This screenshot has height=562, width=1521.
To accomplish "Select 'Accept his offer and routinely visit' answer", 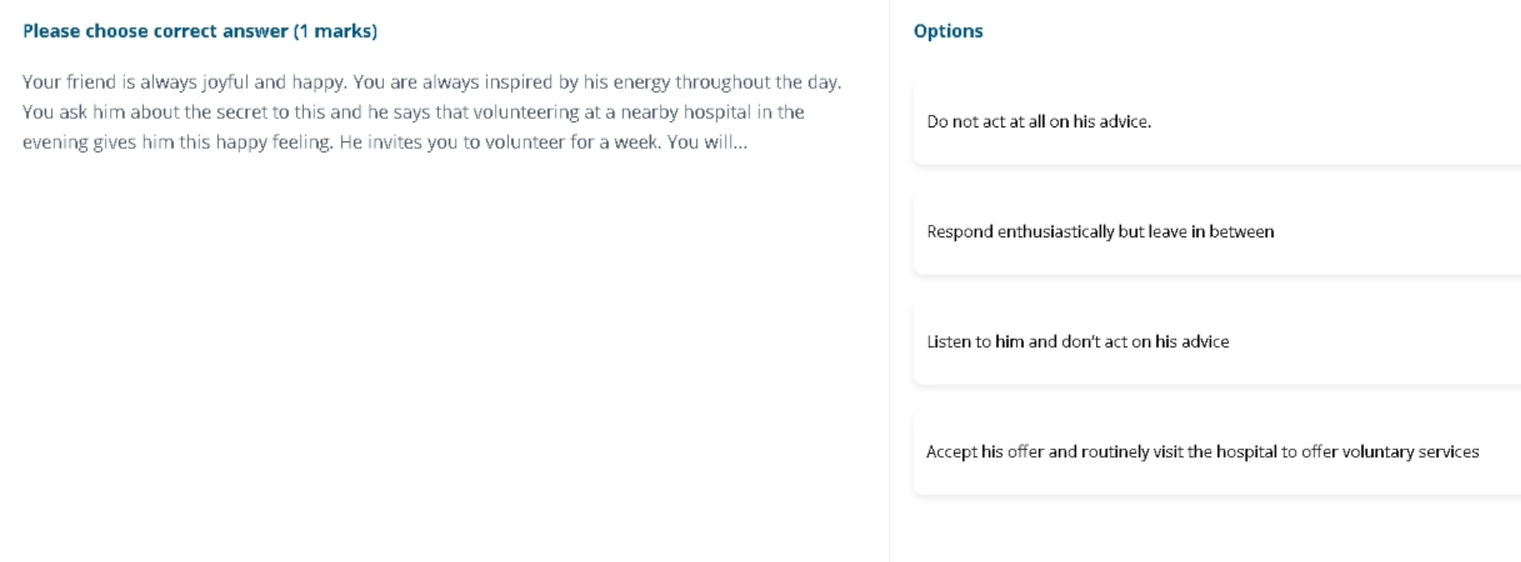I will point(1216,452).
